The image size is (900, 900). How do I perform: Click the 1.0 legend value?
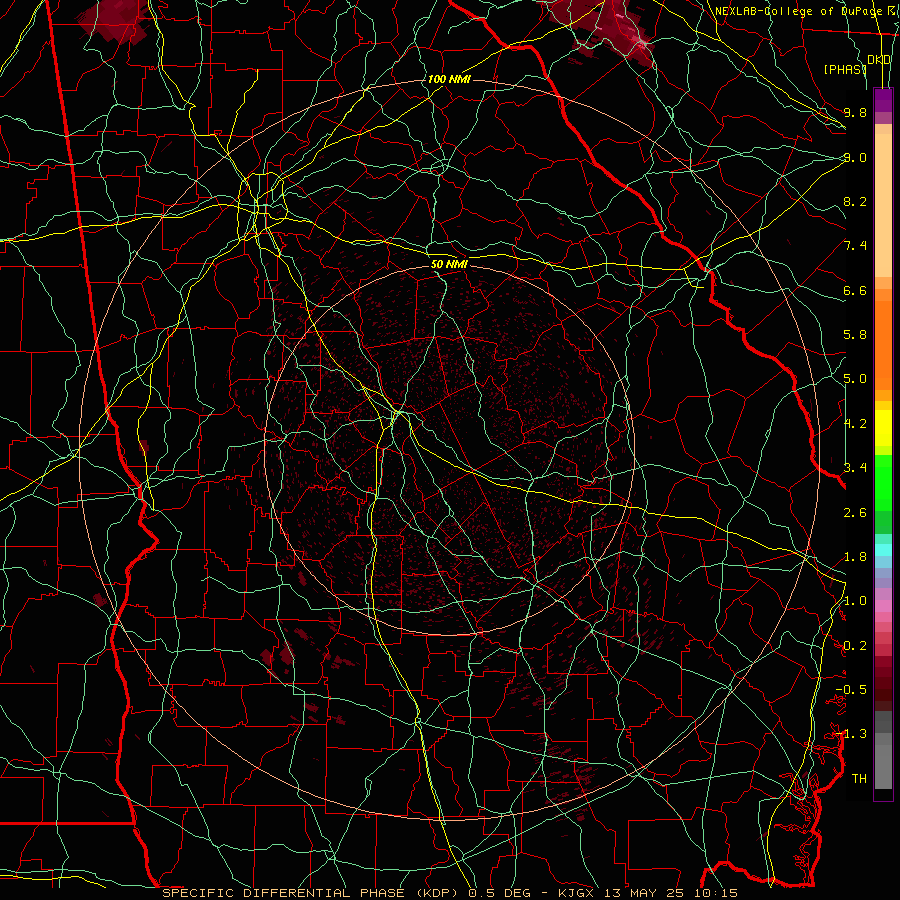pyautogui.click(x=855, y=601)
